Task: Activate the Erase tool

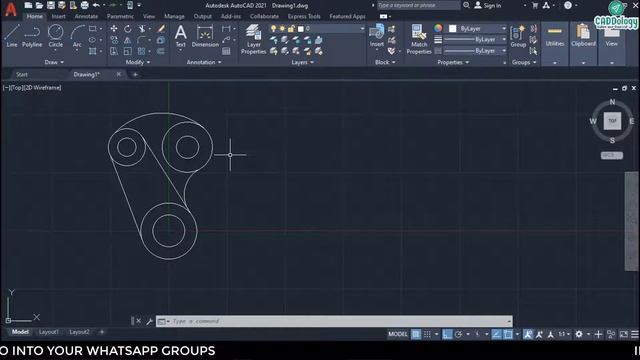Action: pyautogui.click(x=161, y=29)
